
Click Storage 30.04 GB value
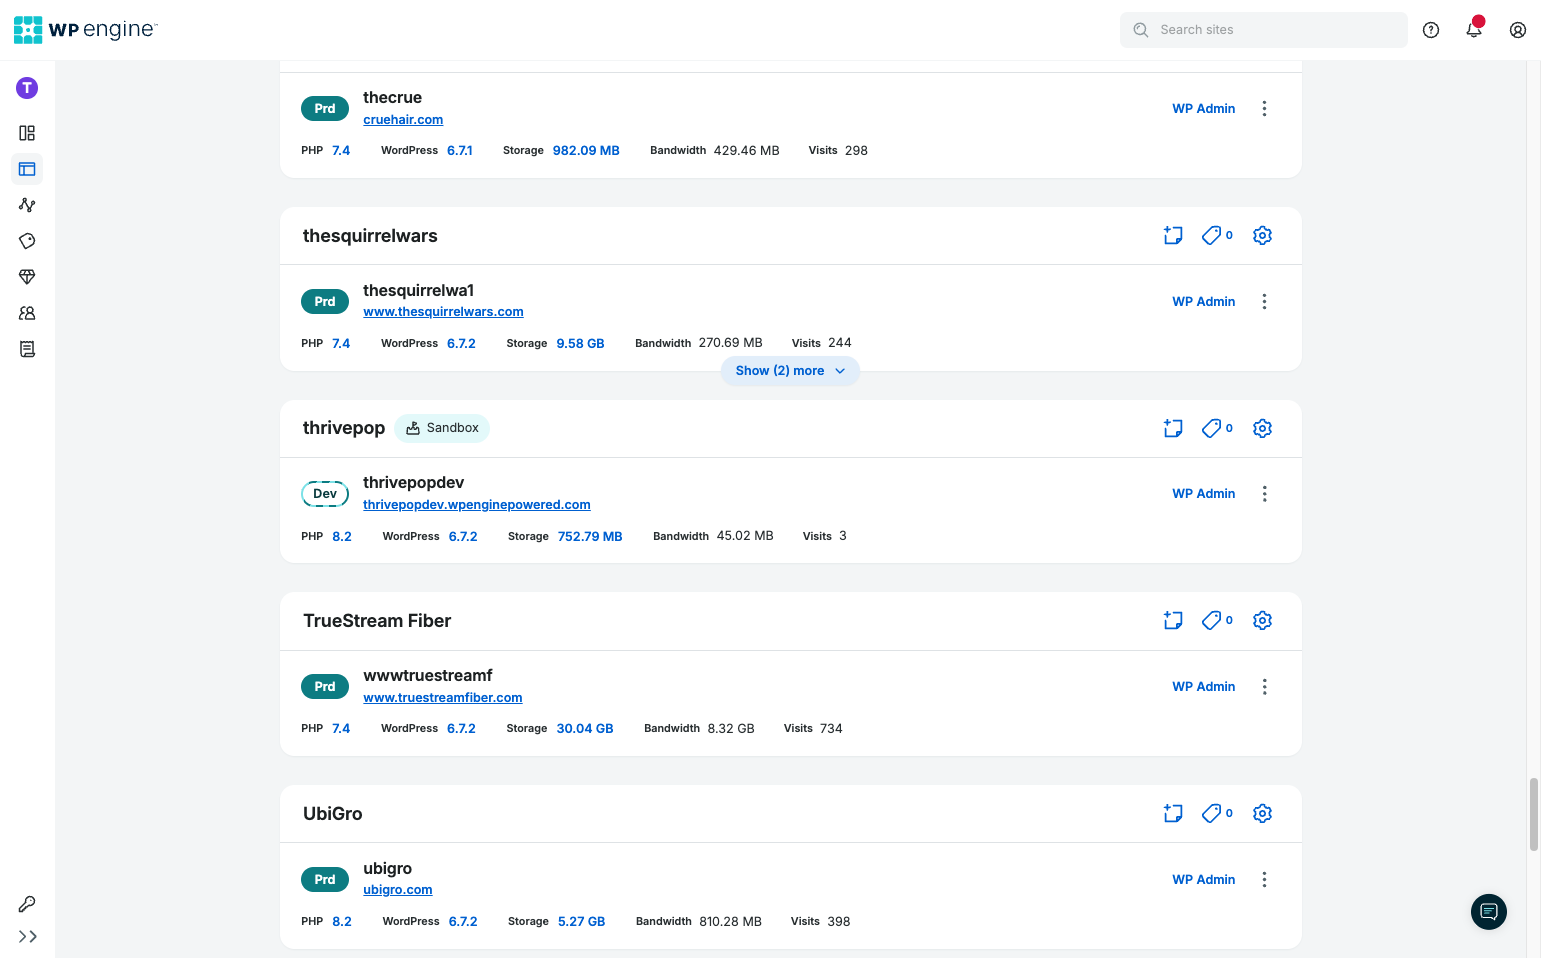click(585, 729)
